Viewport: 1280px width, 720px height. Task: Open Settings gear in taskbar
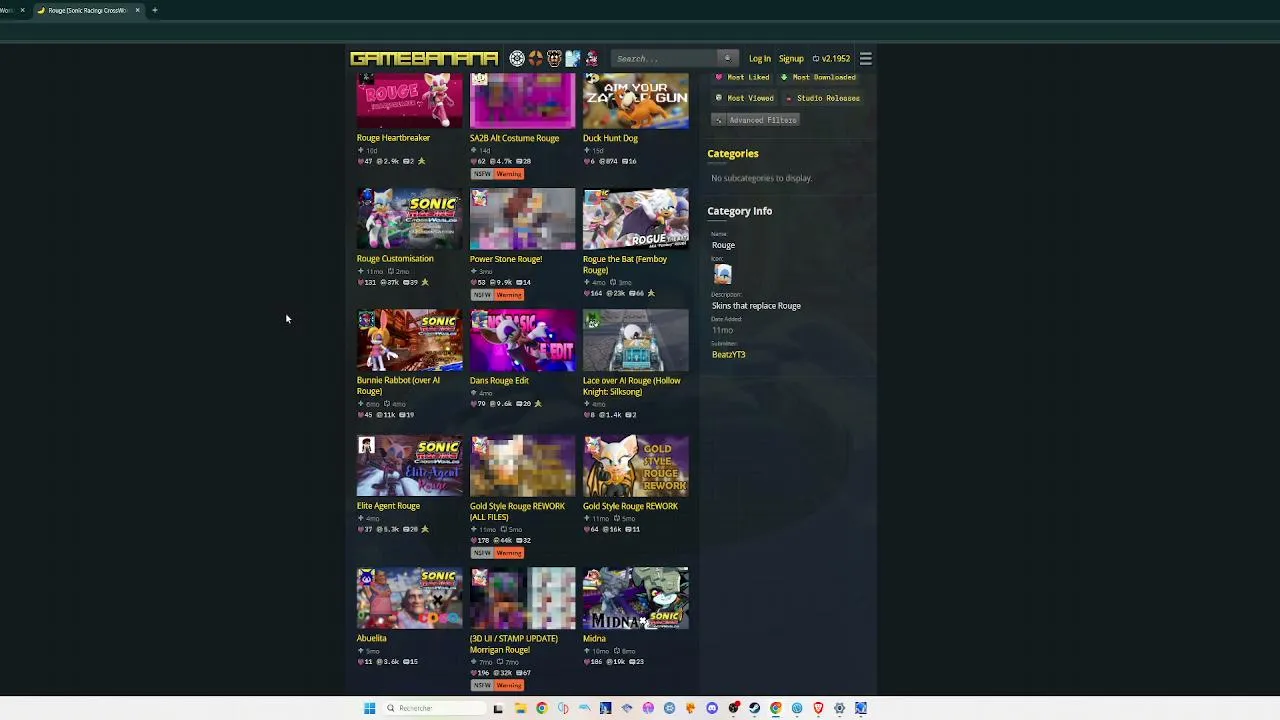tap(839, 708)
